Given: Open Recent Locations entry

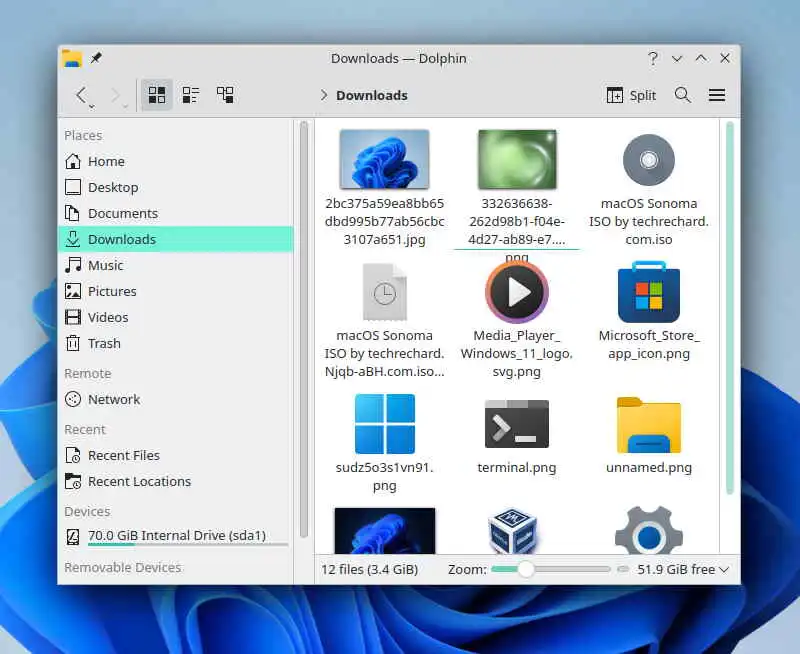Looking at the screenshot, I should click(x=176, y=482).
